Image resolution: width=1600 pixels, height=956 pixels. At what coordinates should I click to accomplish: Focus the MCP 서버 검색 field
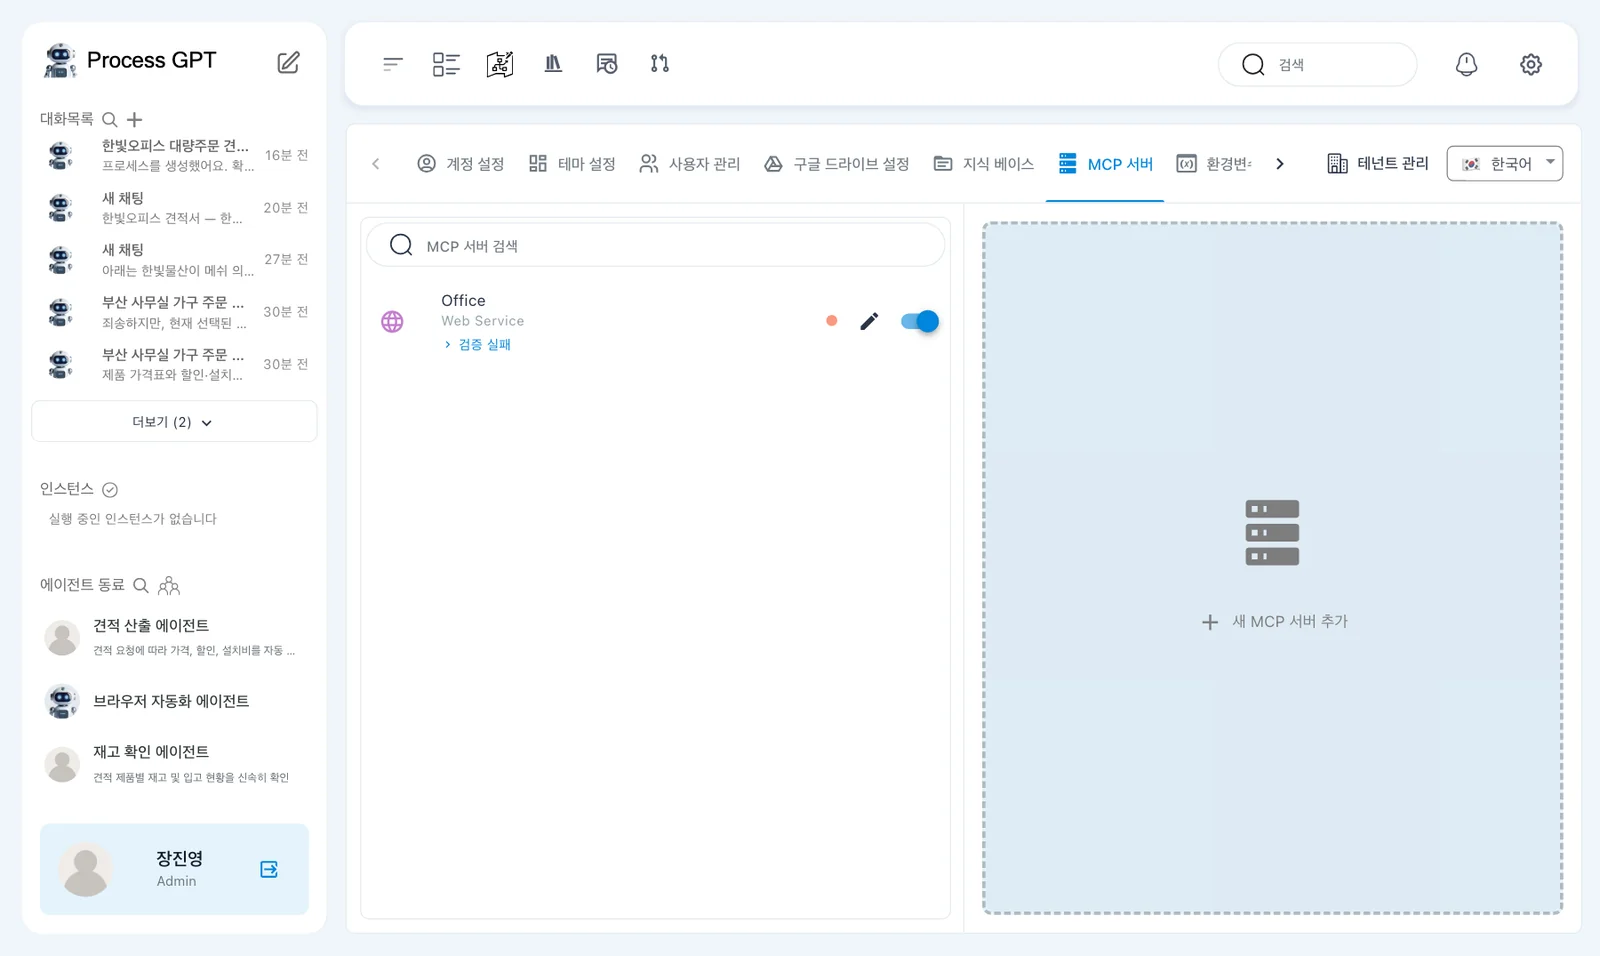coord(656,245)
